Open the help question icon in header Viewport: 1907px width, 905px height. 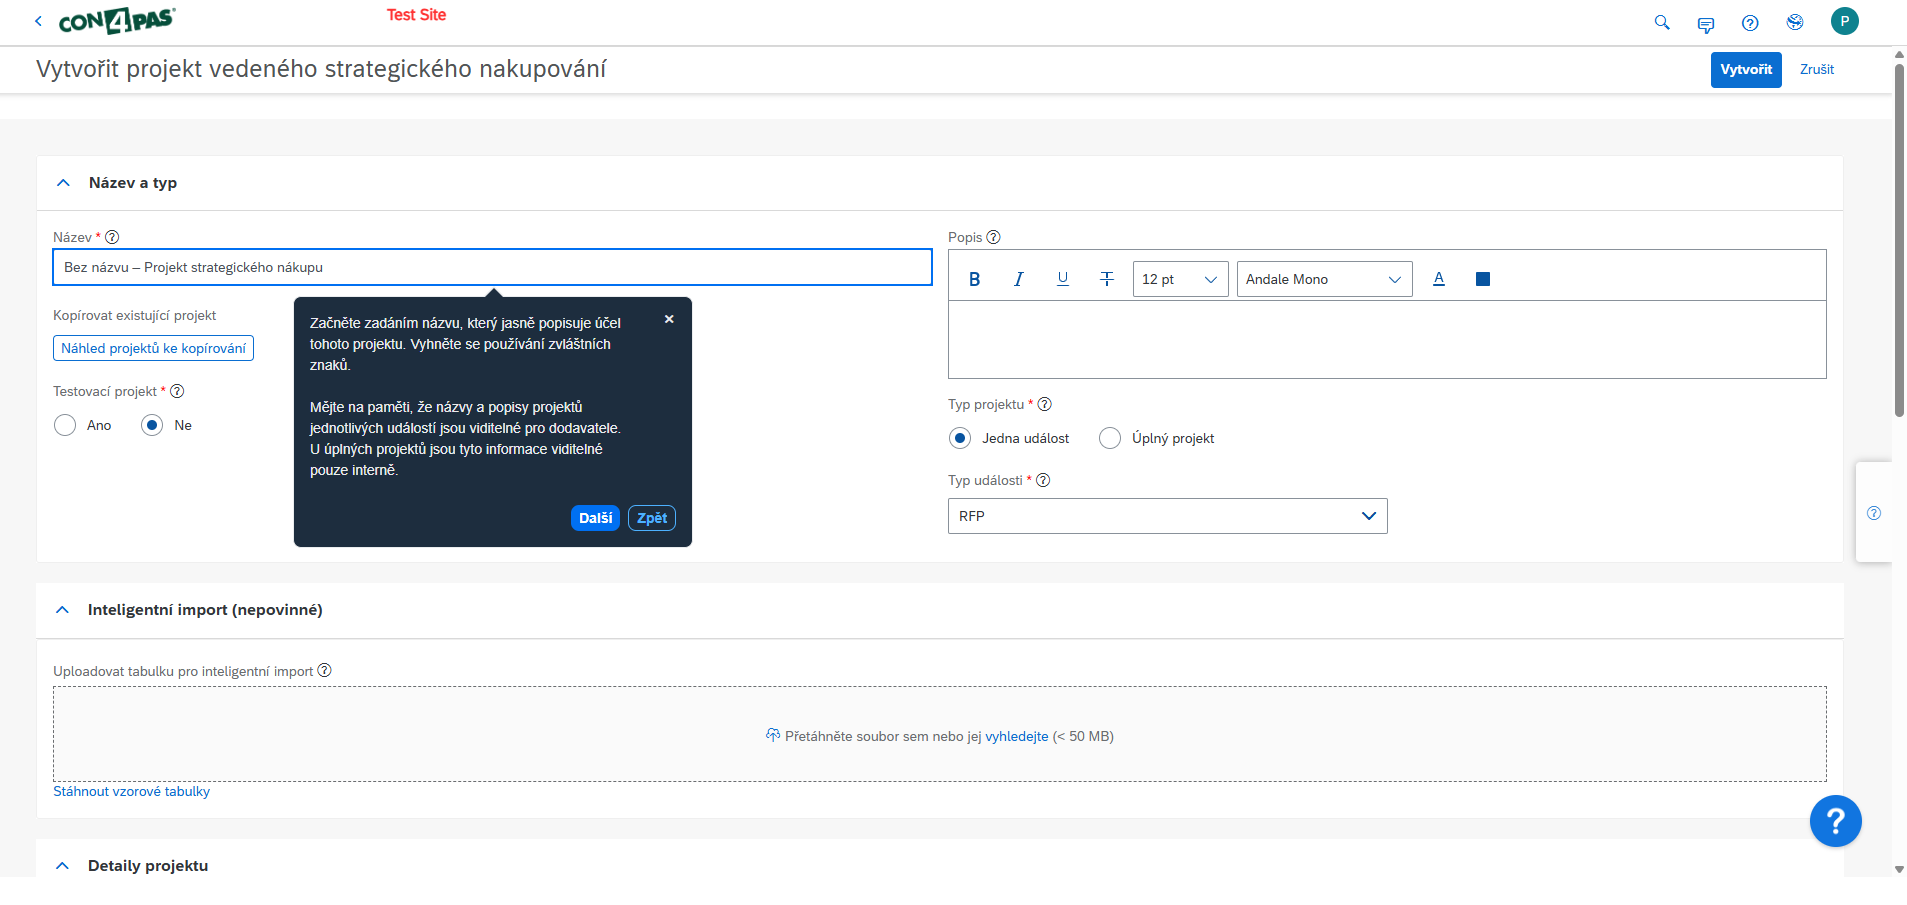[x=1750, y=23]
